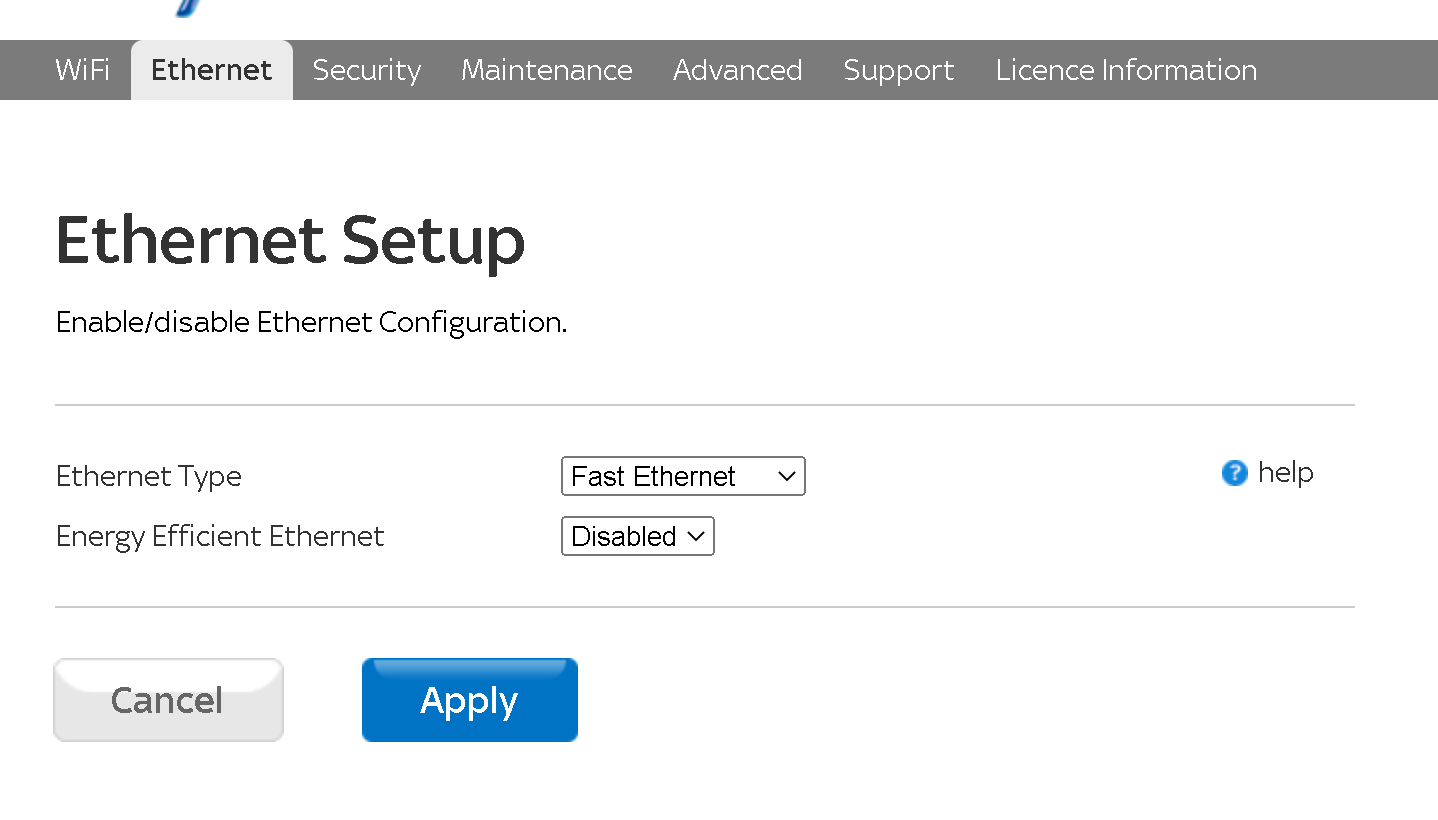The height and width of the screenshot is (820, 1438).
Task: Open the Energy Efficient Ethernet dropdown
Action: 637,536
